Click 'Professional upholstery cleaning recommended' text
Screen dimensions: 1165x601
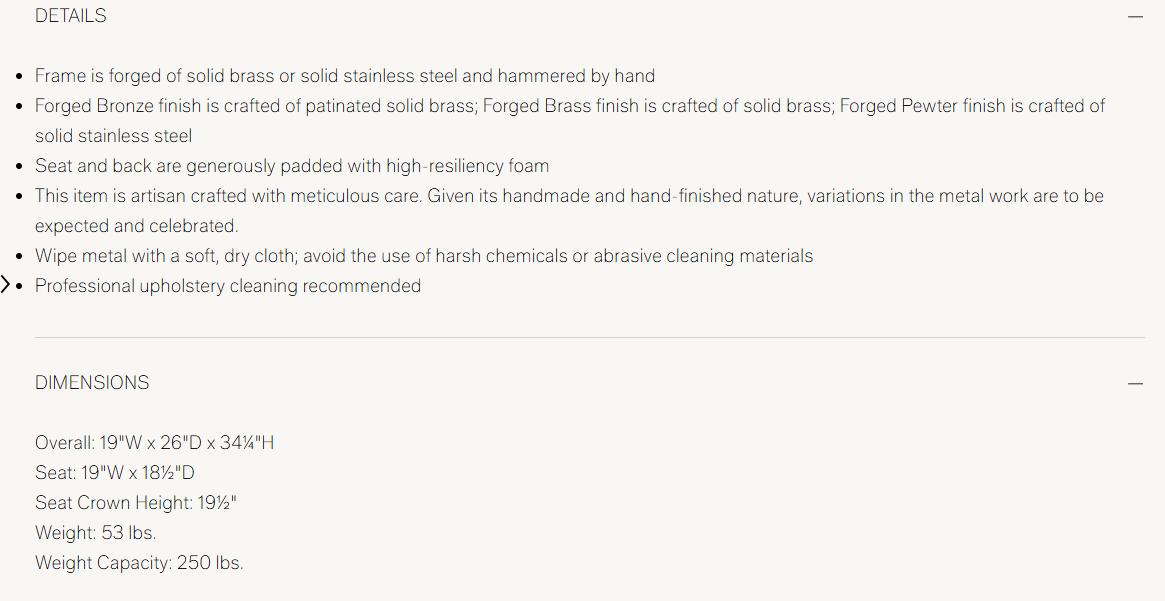click(x=228, y=286)
